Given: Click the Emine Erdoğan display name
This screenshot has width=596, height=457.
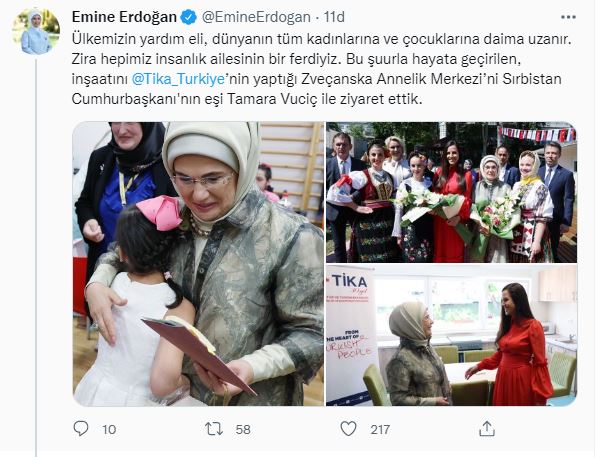Looking at the screenshot, I should click(x=124, y=17).
